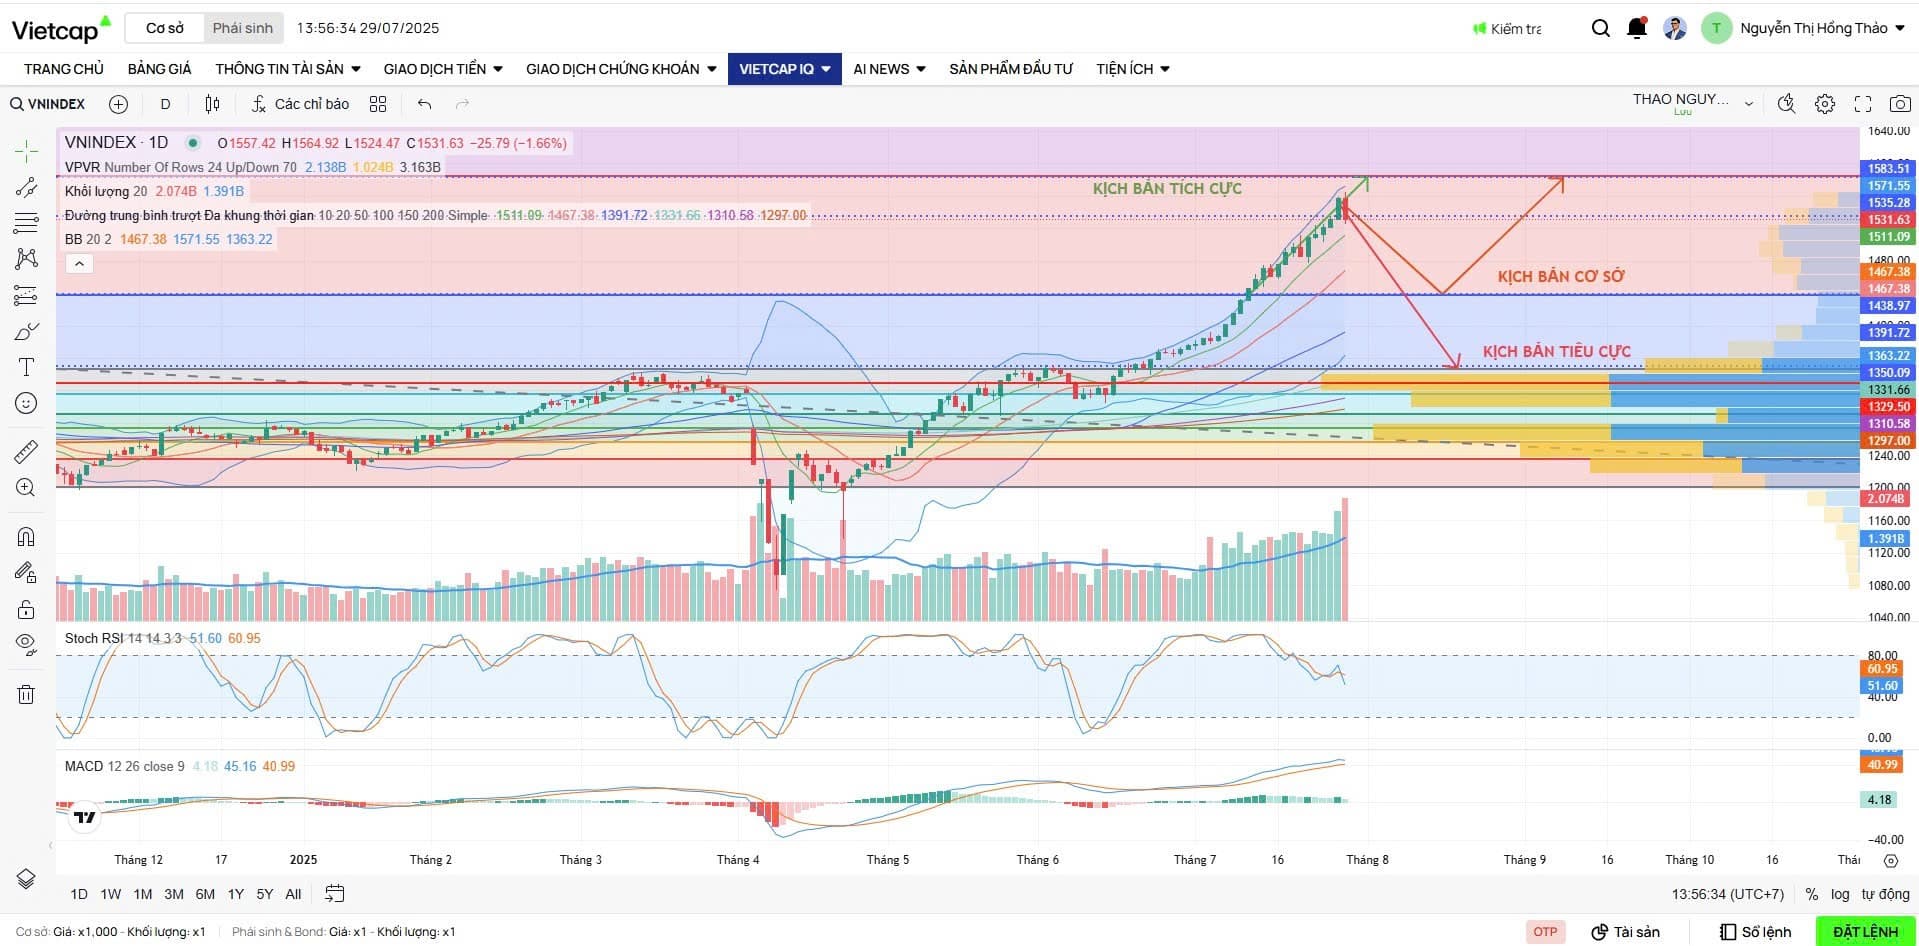1919x946 pixels.
Task: Add a symbol to compare with VNINDEX
Action: 118,104
